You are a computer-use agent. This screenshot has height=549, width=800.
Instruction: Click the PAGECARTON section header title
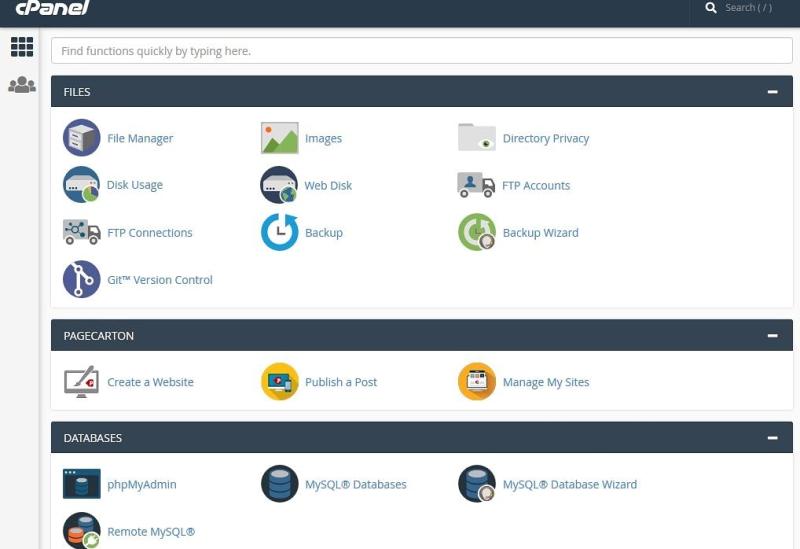pyautogui.click(x=98, y=336)
